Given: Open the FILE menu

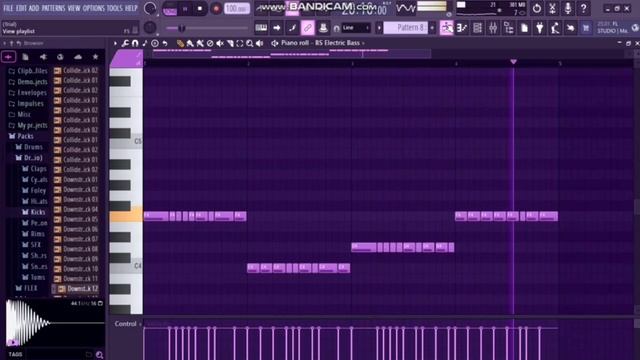Looking at the screenshot, I should 8,8.
